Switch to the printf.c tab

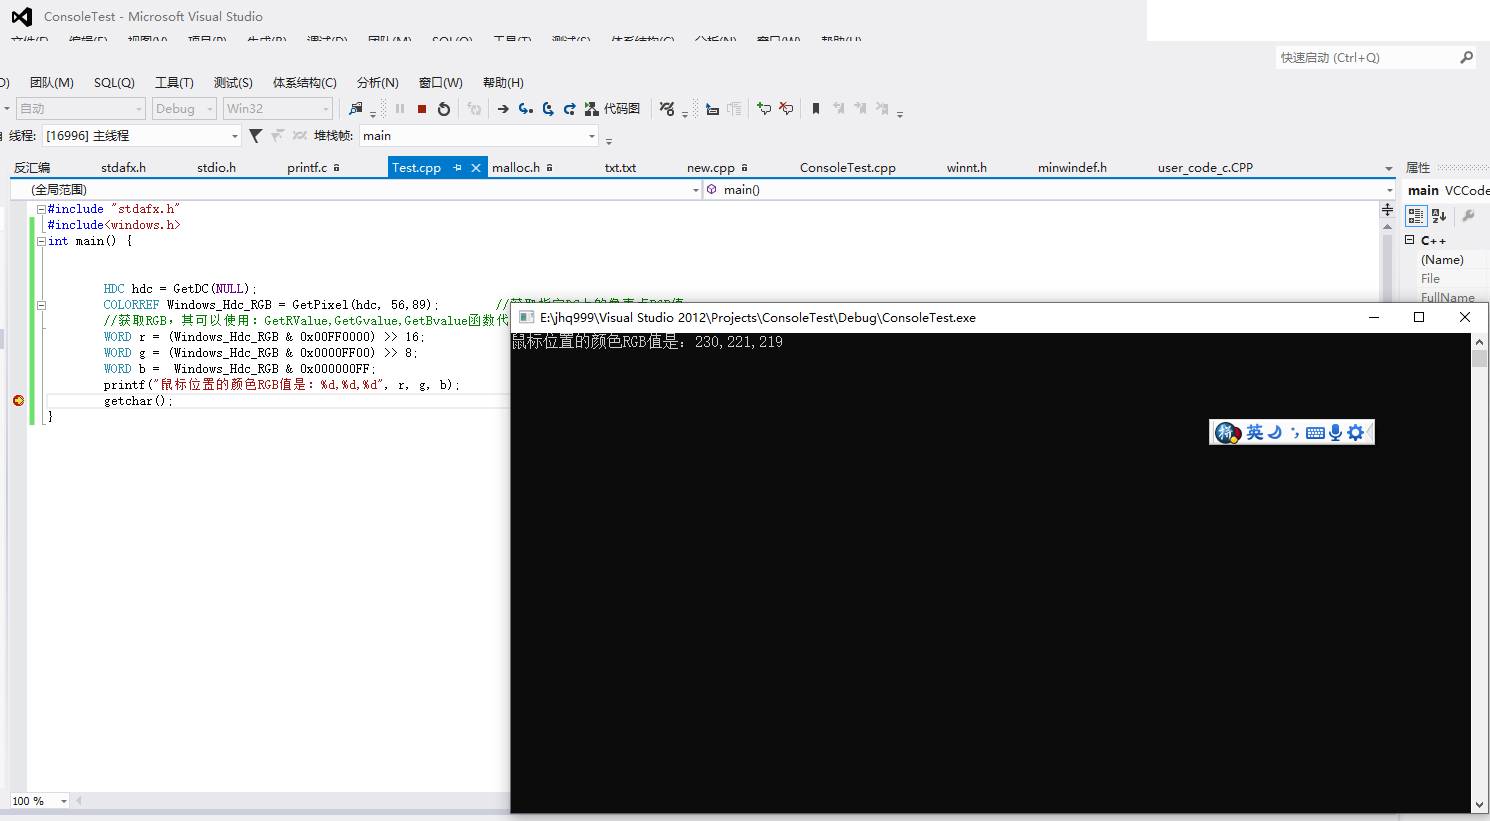(x=307, y=168)
